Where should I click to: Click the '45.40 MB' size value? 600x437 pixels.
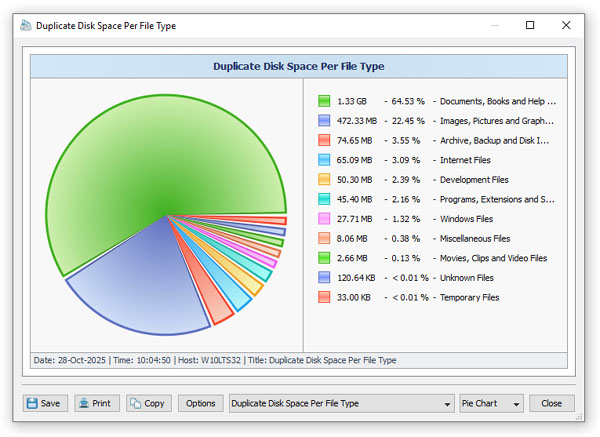(354, 199)
